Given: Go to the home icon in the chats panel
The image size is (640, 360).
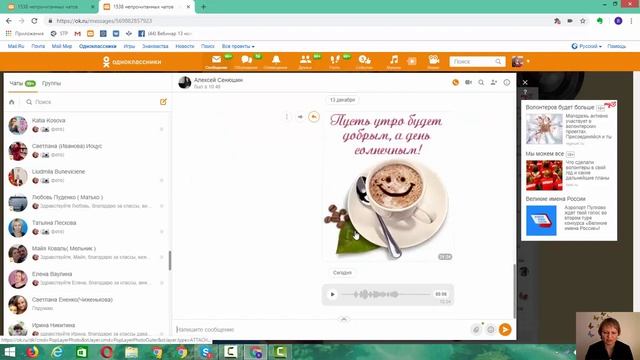Looking at the screenshot, I should (x=12, y=102).
